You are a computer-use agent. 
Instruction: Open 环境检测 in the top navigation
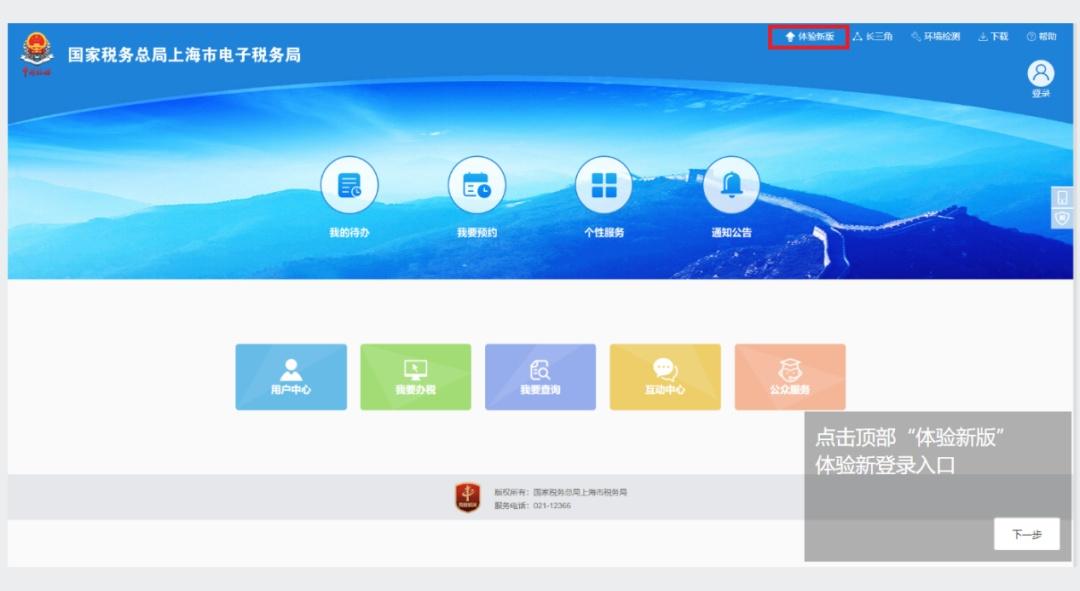coord(935,37)
